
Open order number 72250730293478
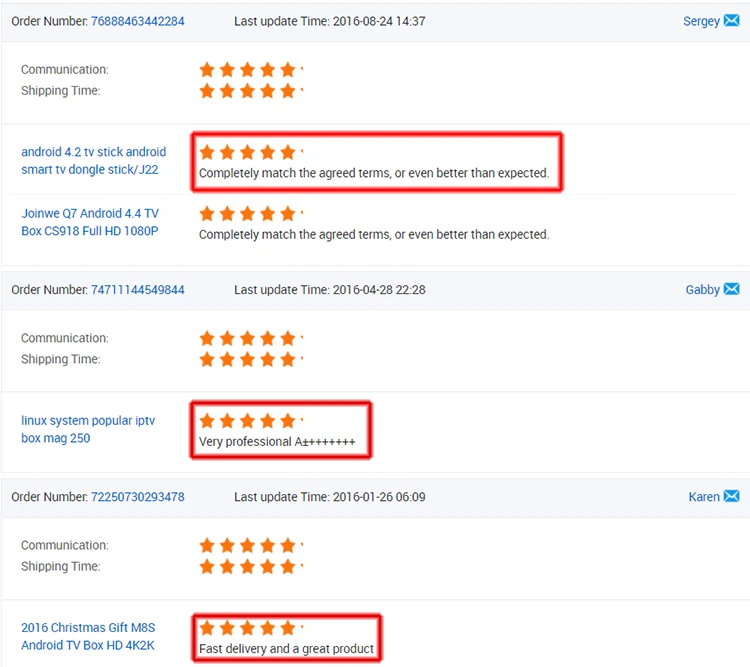137,497
